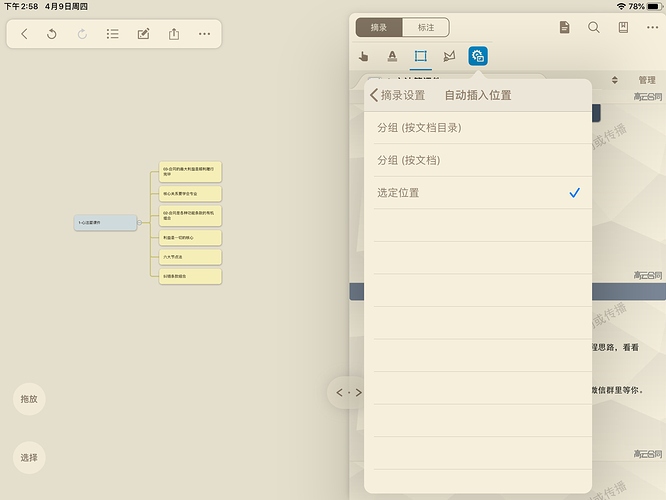
Task: Tap the sort up-down arrows
Action: pyautogui.click(x=615, y=80)
